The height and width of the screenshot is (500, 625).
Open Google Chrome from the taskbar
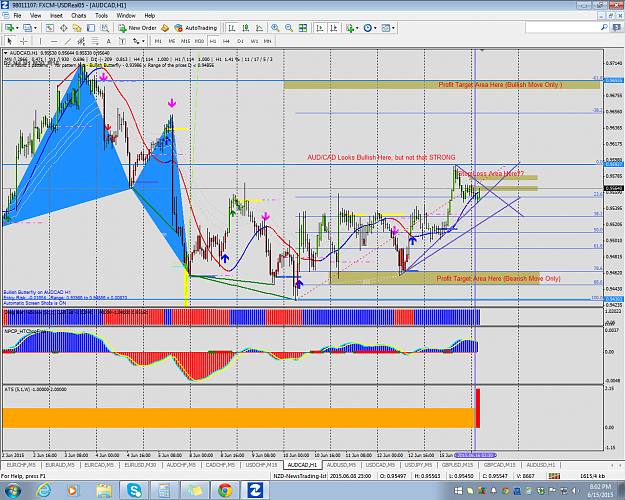pyautogui.click(x=225, y=490)
